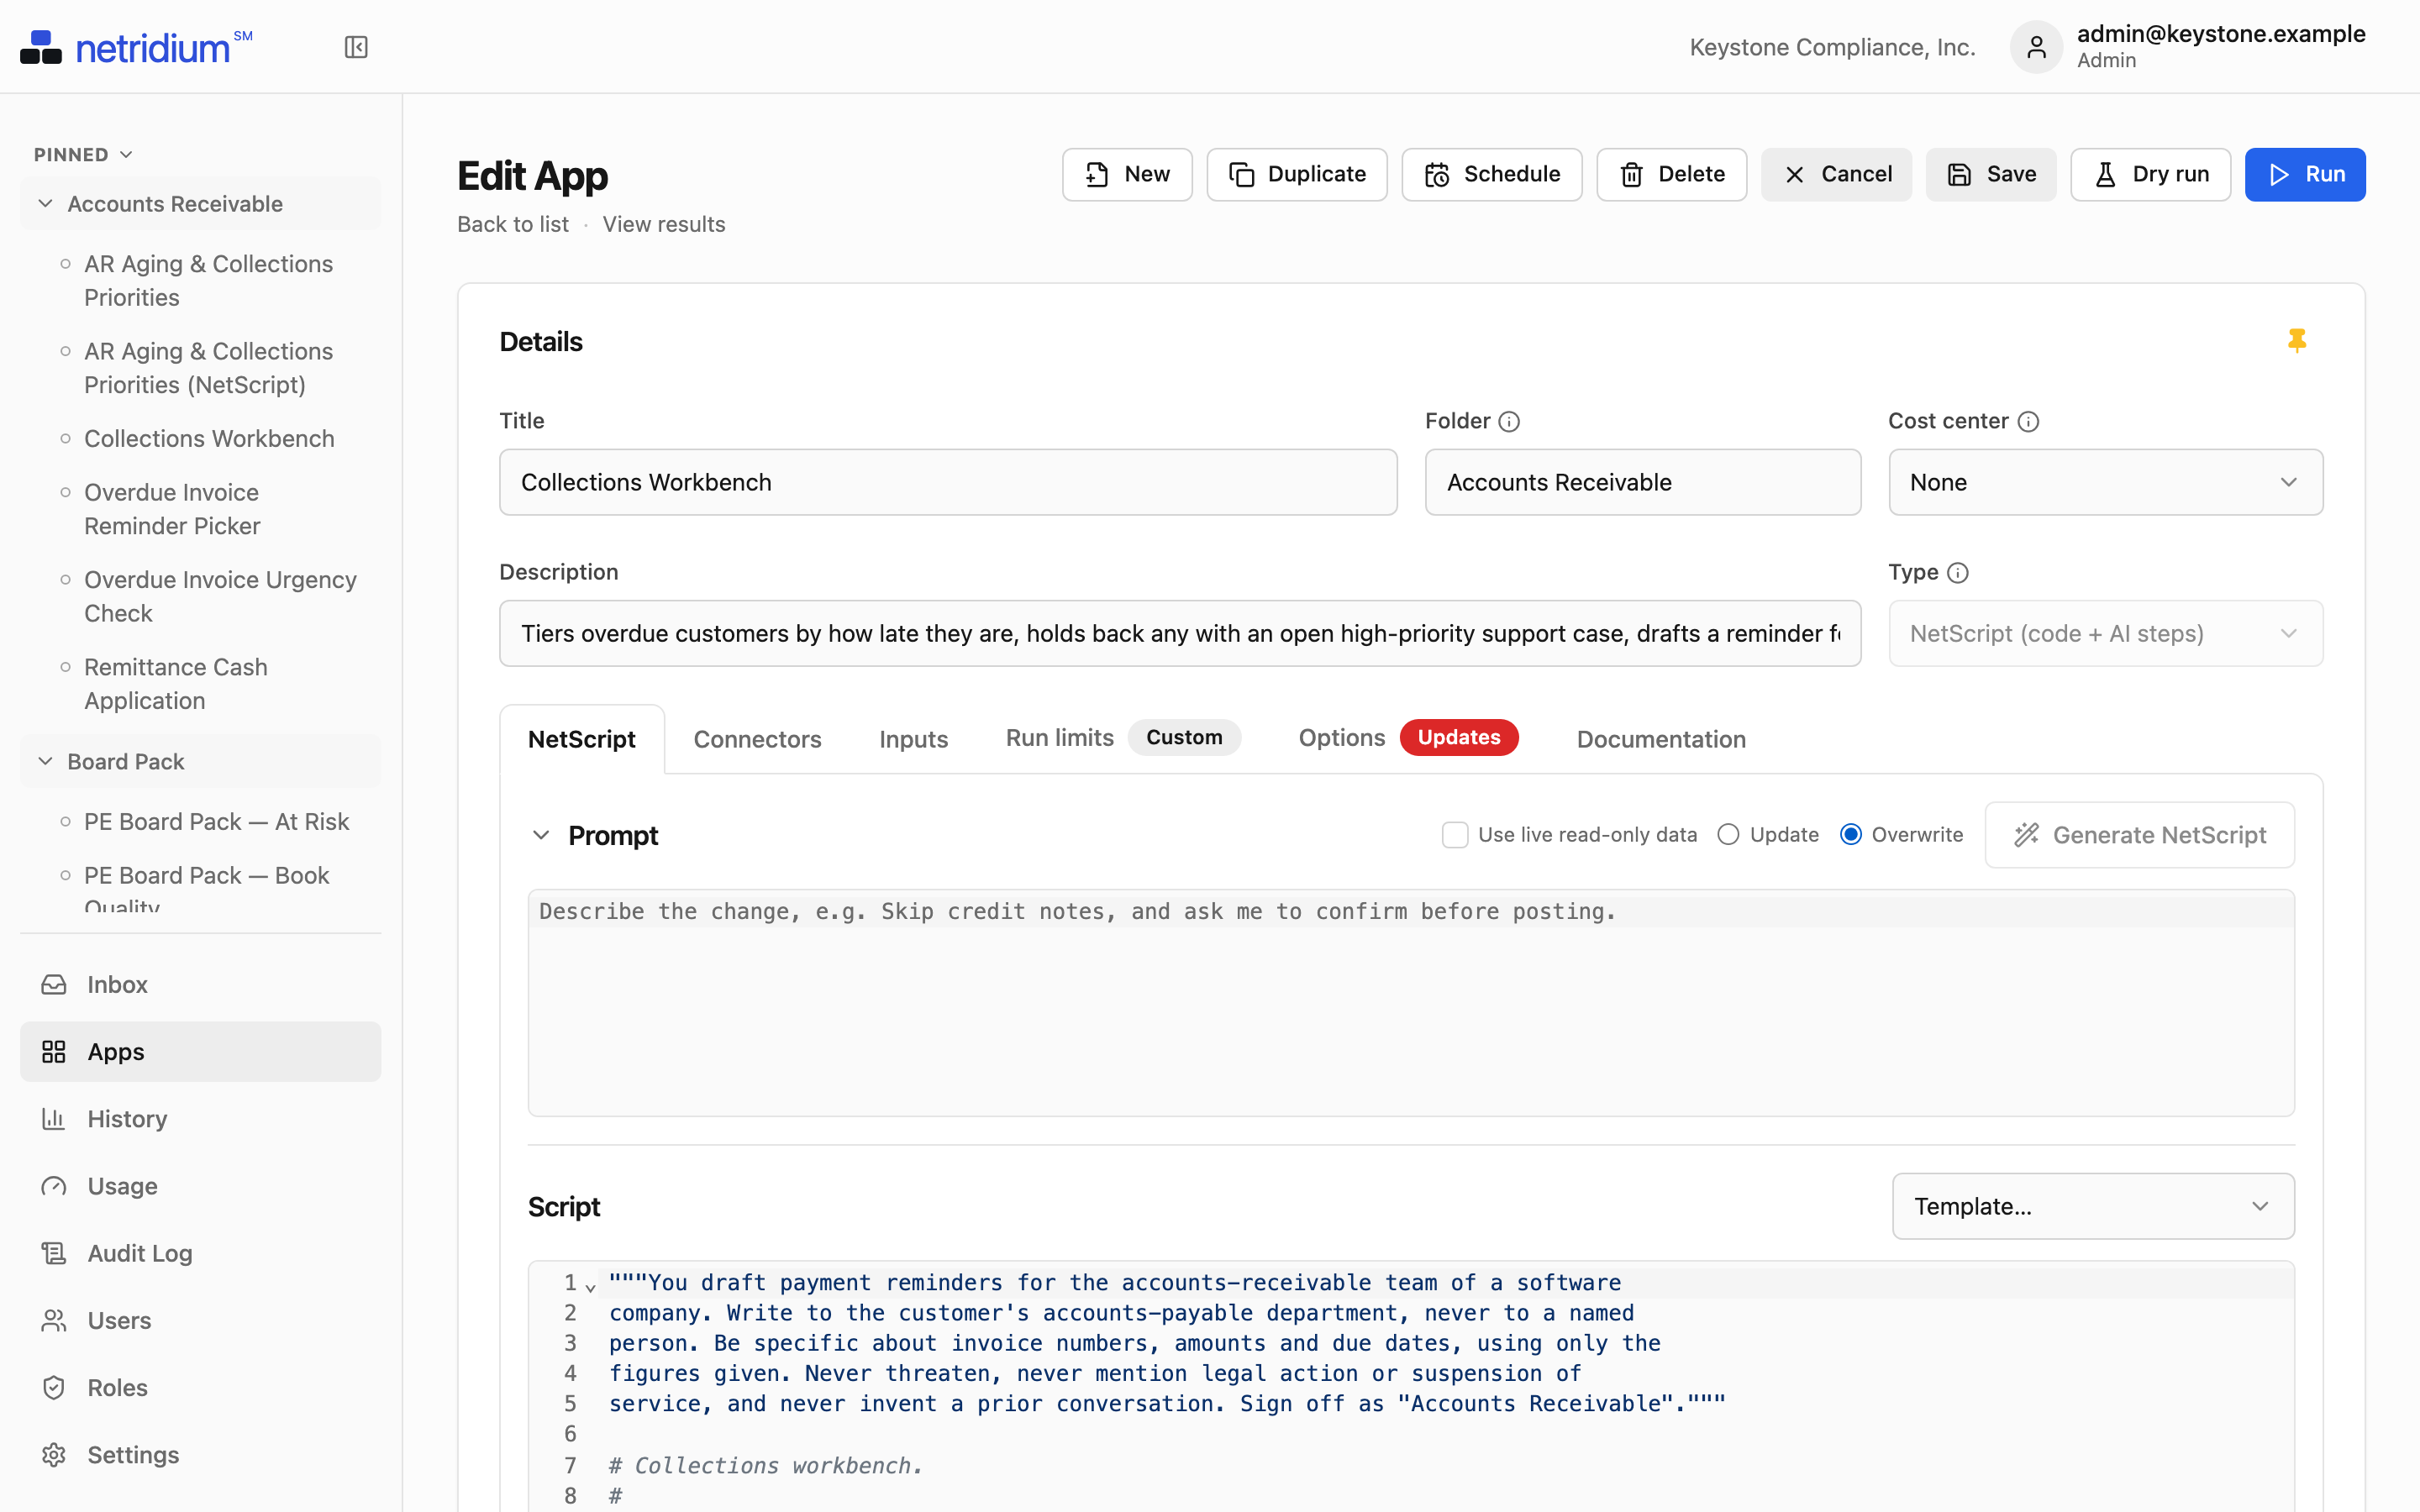Click the View results link
This screenshot has width=2420, height=1512.
tap(664, 224)
